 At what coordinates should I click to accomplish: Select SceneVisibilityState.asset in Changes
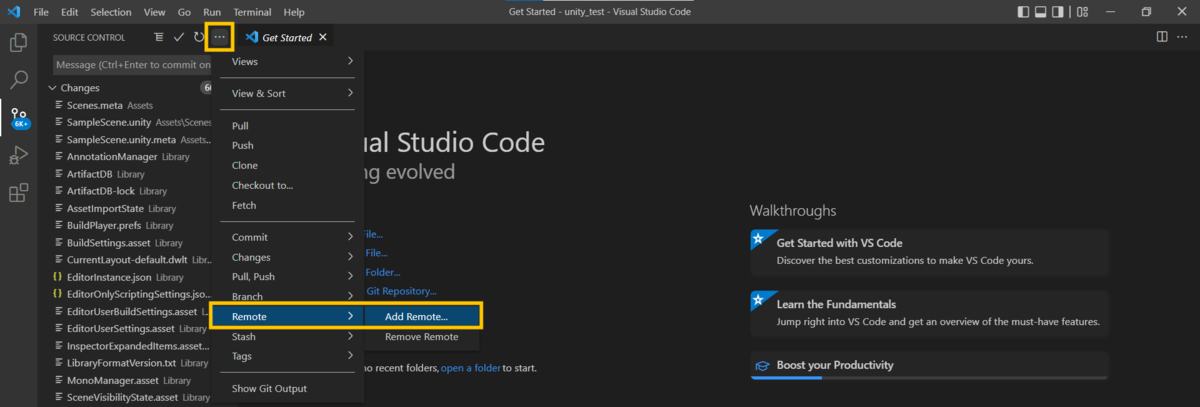click(x=125, y=397)
